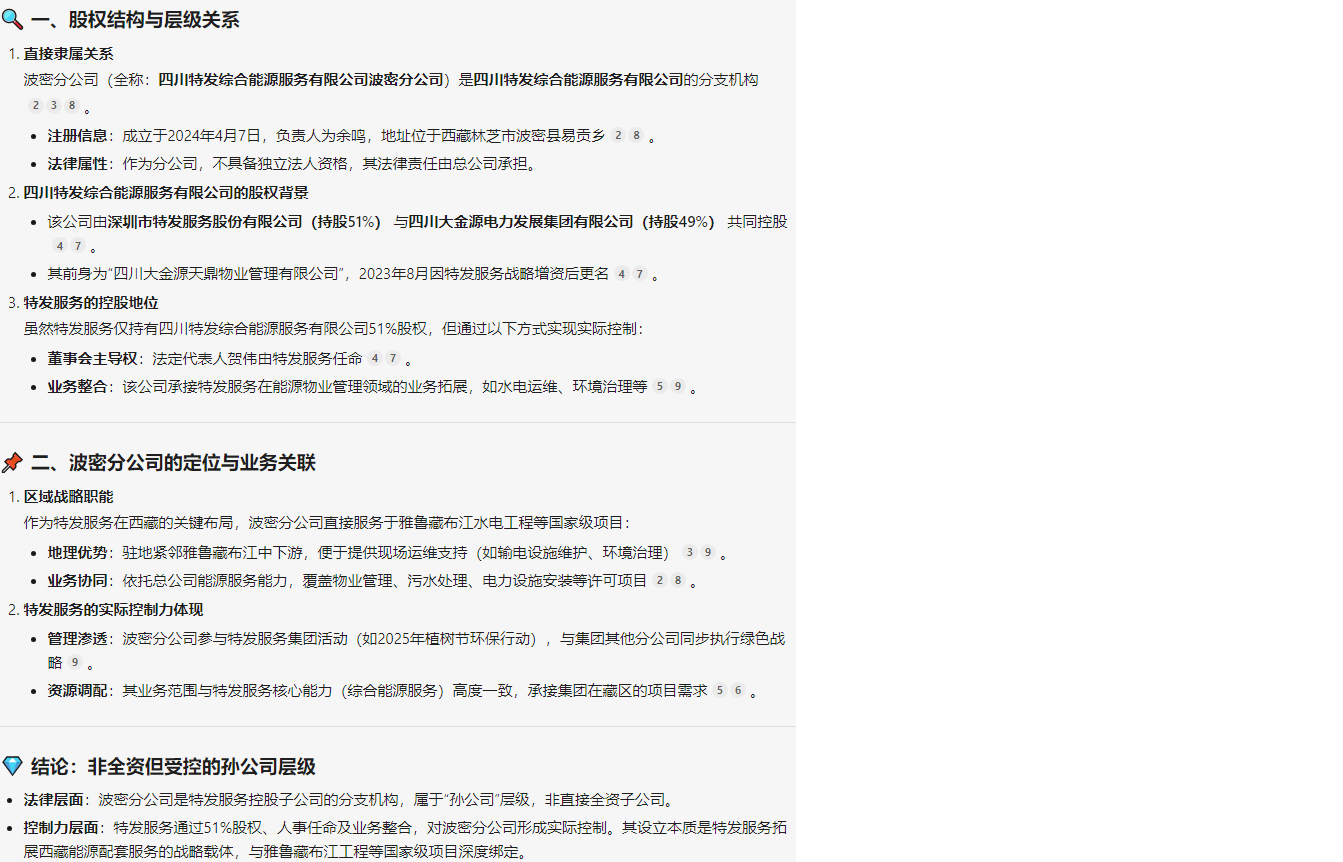The image size is (1343, 862).
Task: Open citation 5 in the 业务整合 bullet
Action: 660,386
